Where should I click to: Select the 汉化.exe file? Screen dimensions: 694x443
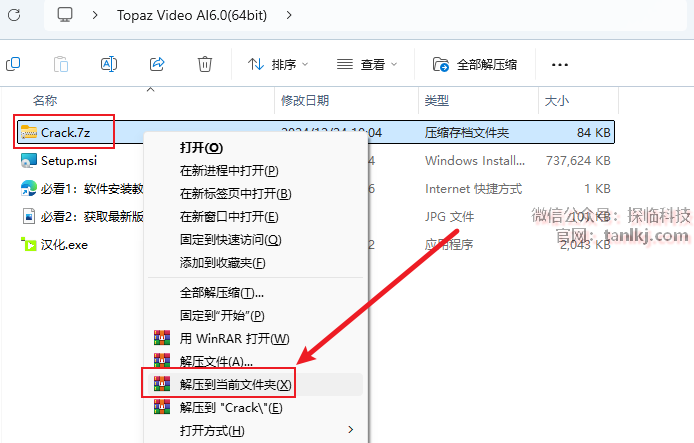pos(64,245)
